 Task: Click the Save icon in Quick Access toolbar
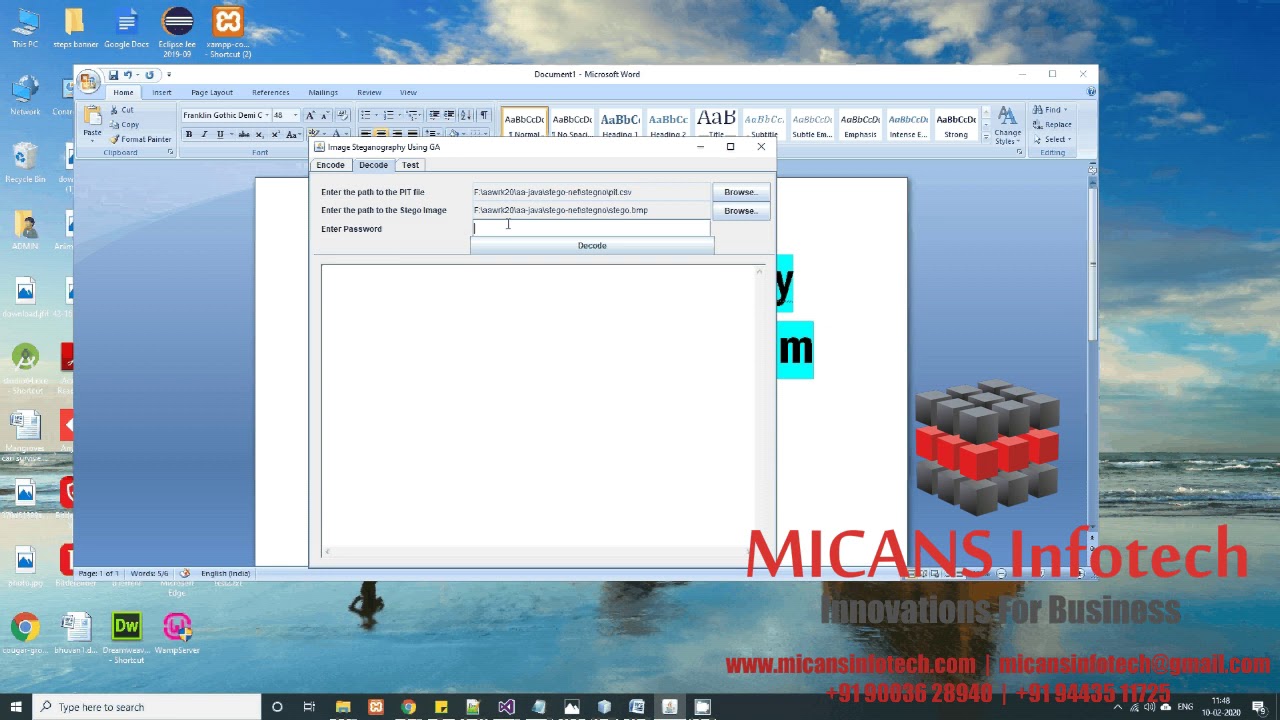(113, 75)
